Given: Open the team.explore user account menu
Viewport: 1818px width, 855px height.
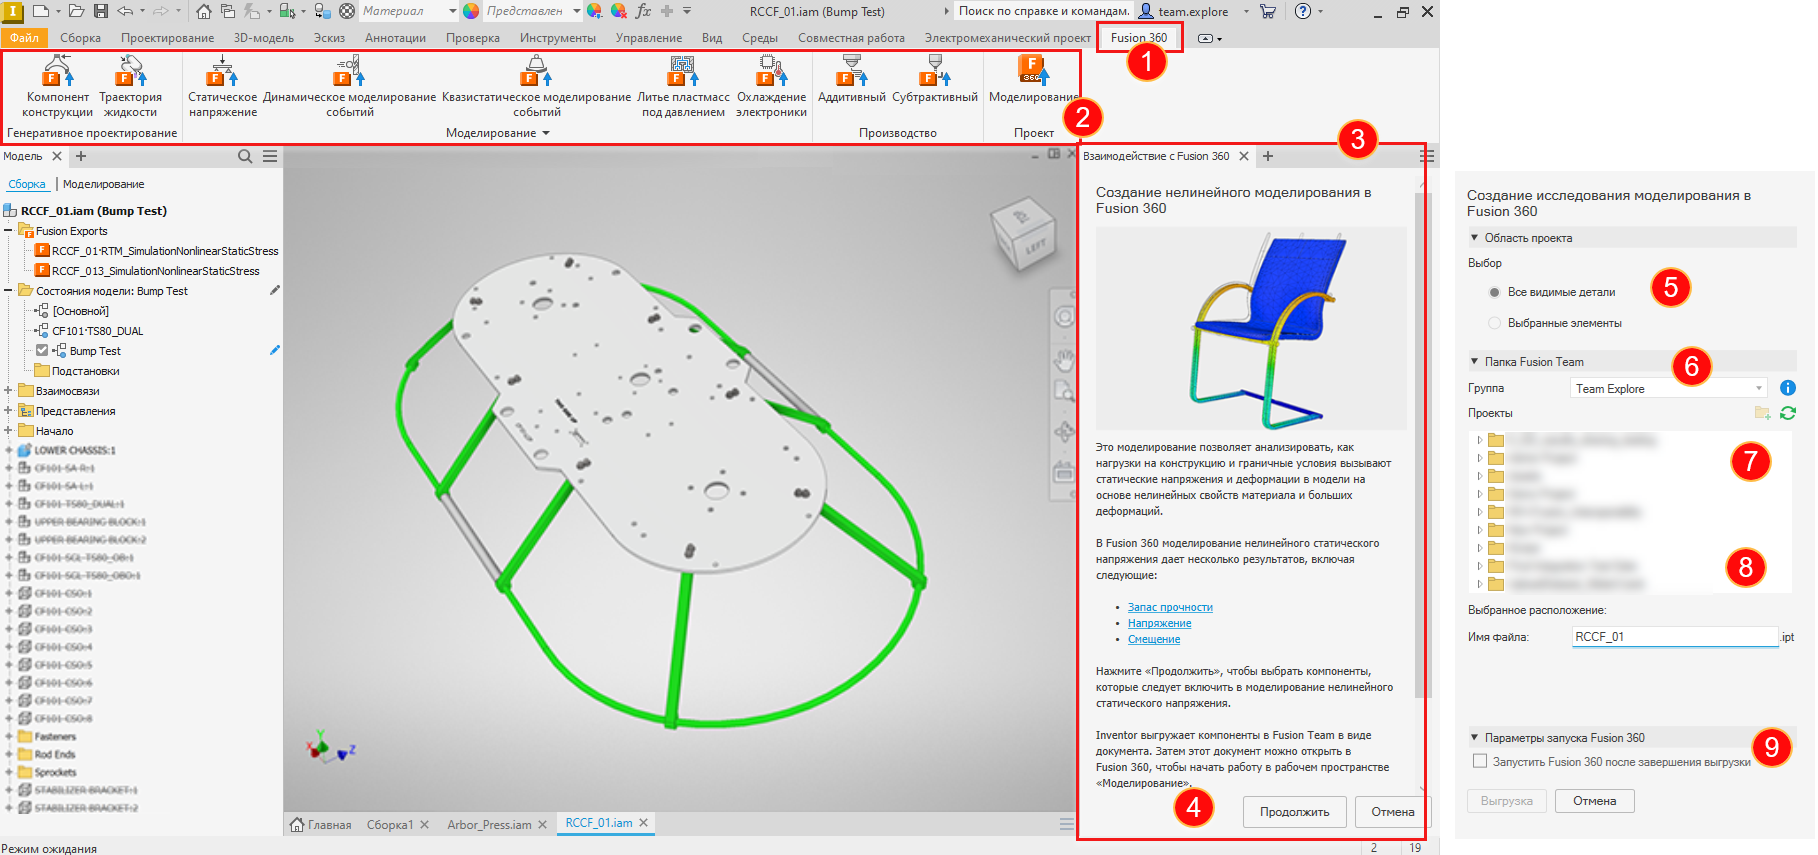Looking at the screenshot, I should click(x=1193, y=11).
